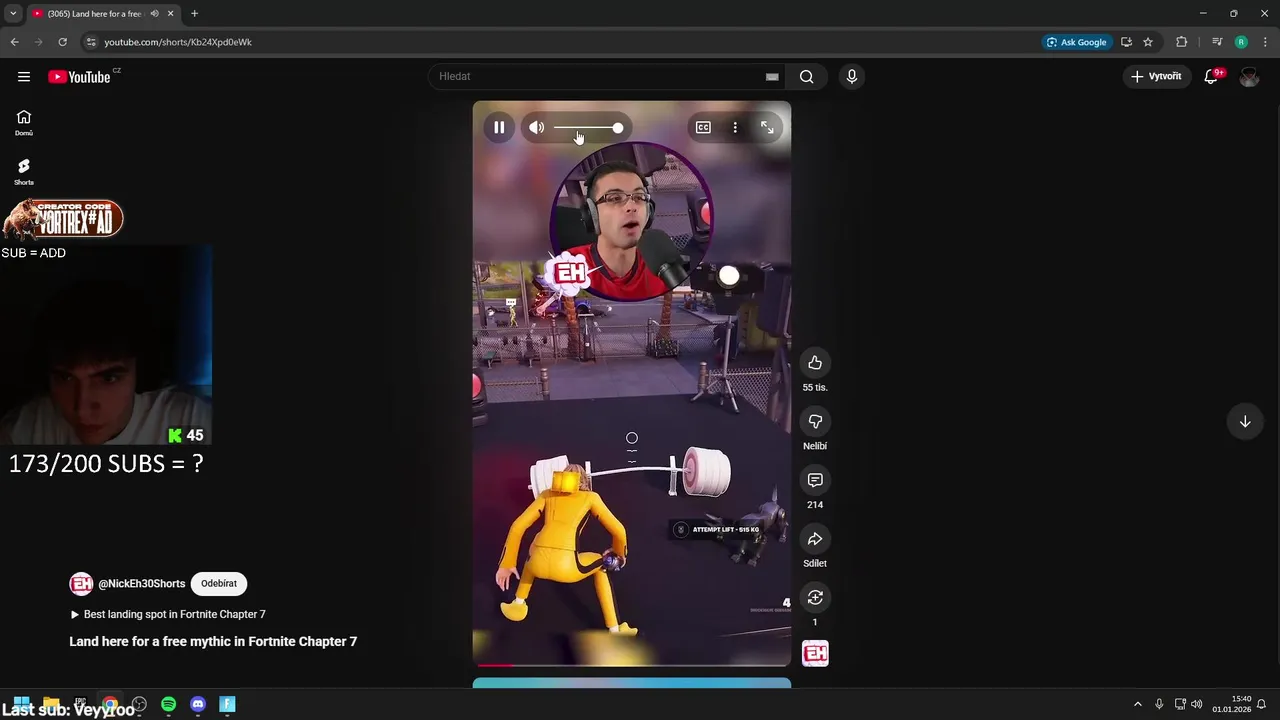Close the YouTube Shorts tab
Viewport: 1280px width, 720px height.
(x=171, y=14)
